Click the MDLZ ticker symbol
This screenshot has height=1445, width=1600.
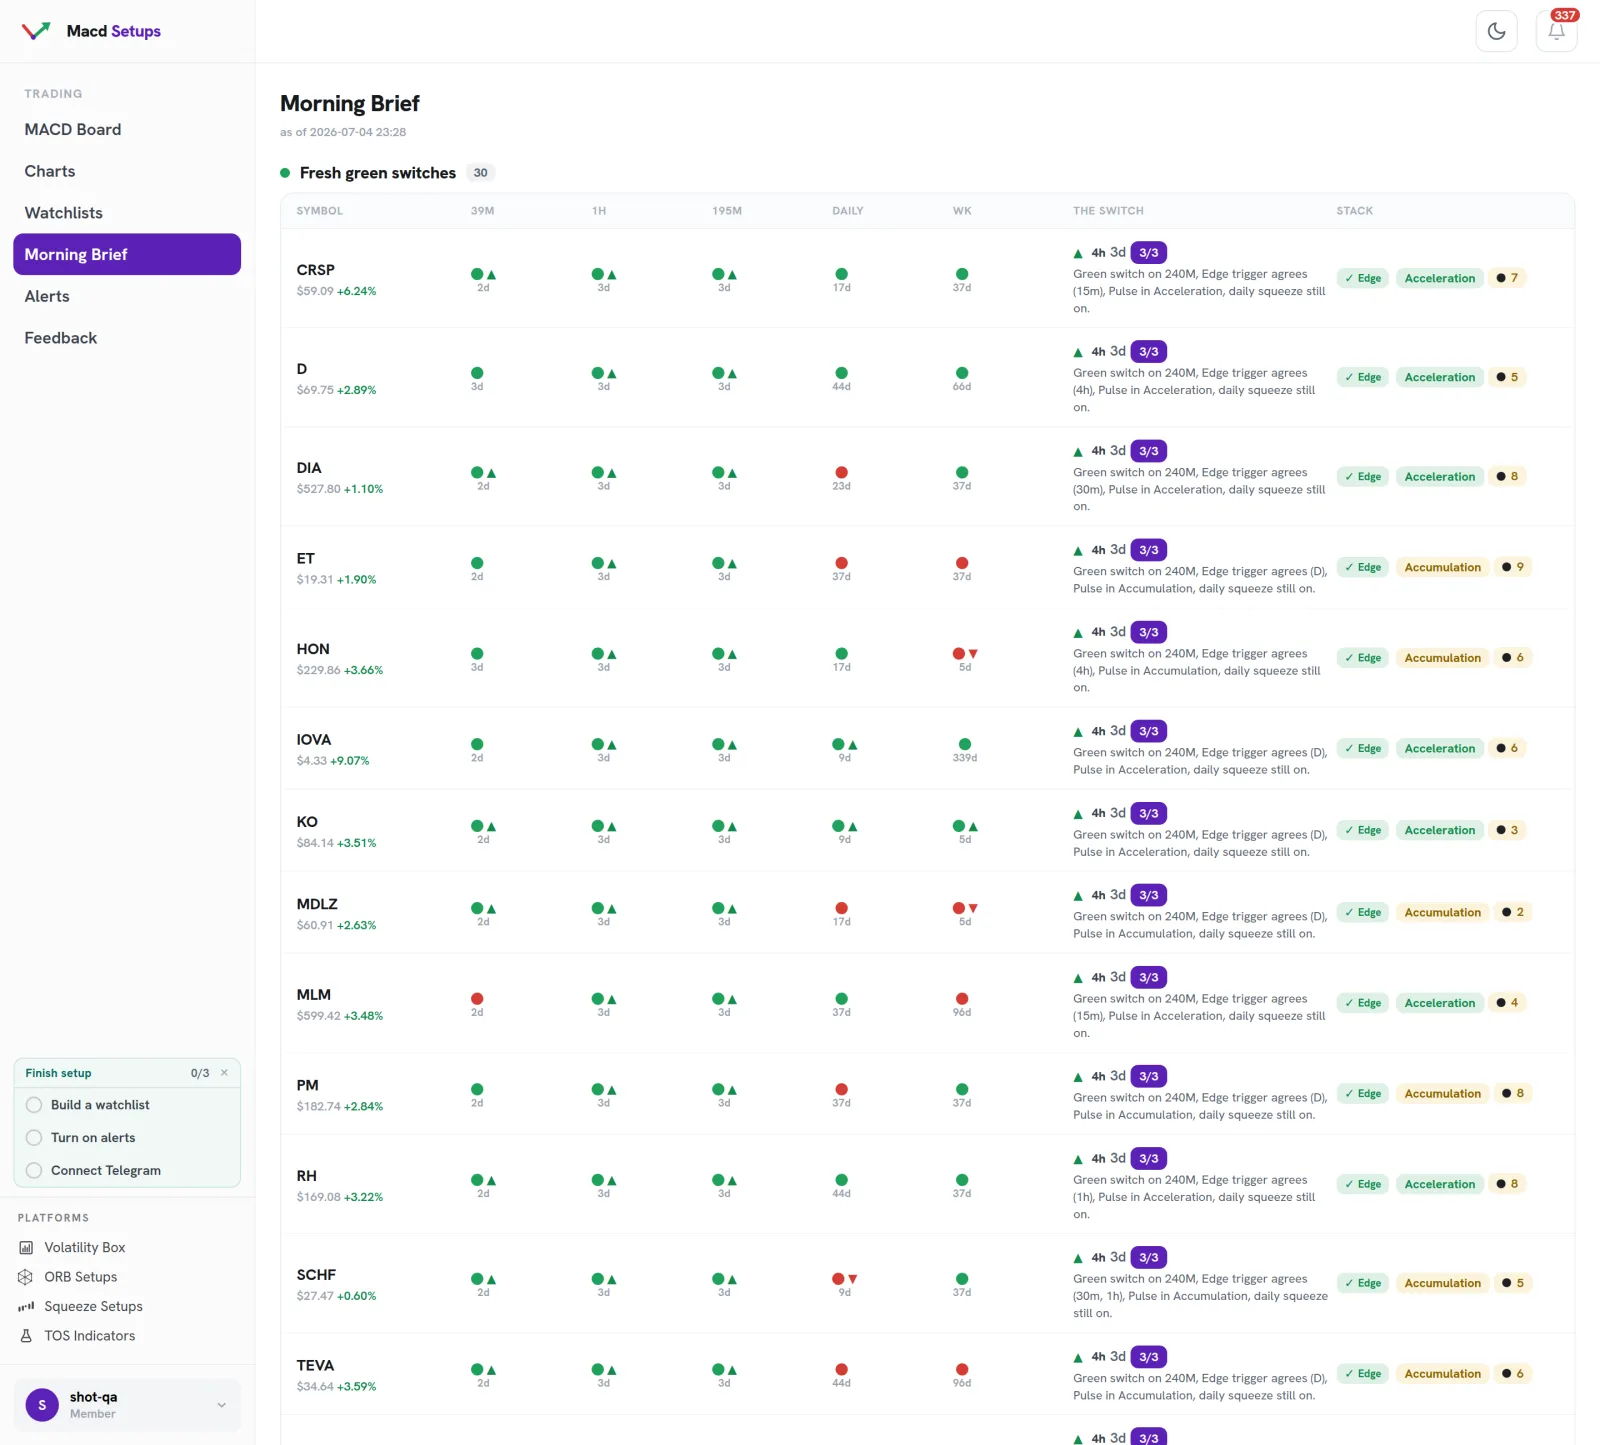point(317,904)
